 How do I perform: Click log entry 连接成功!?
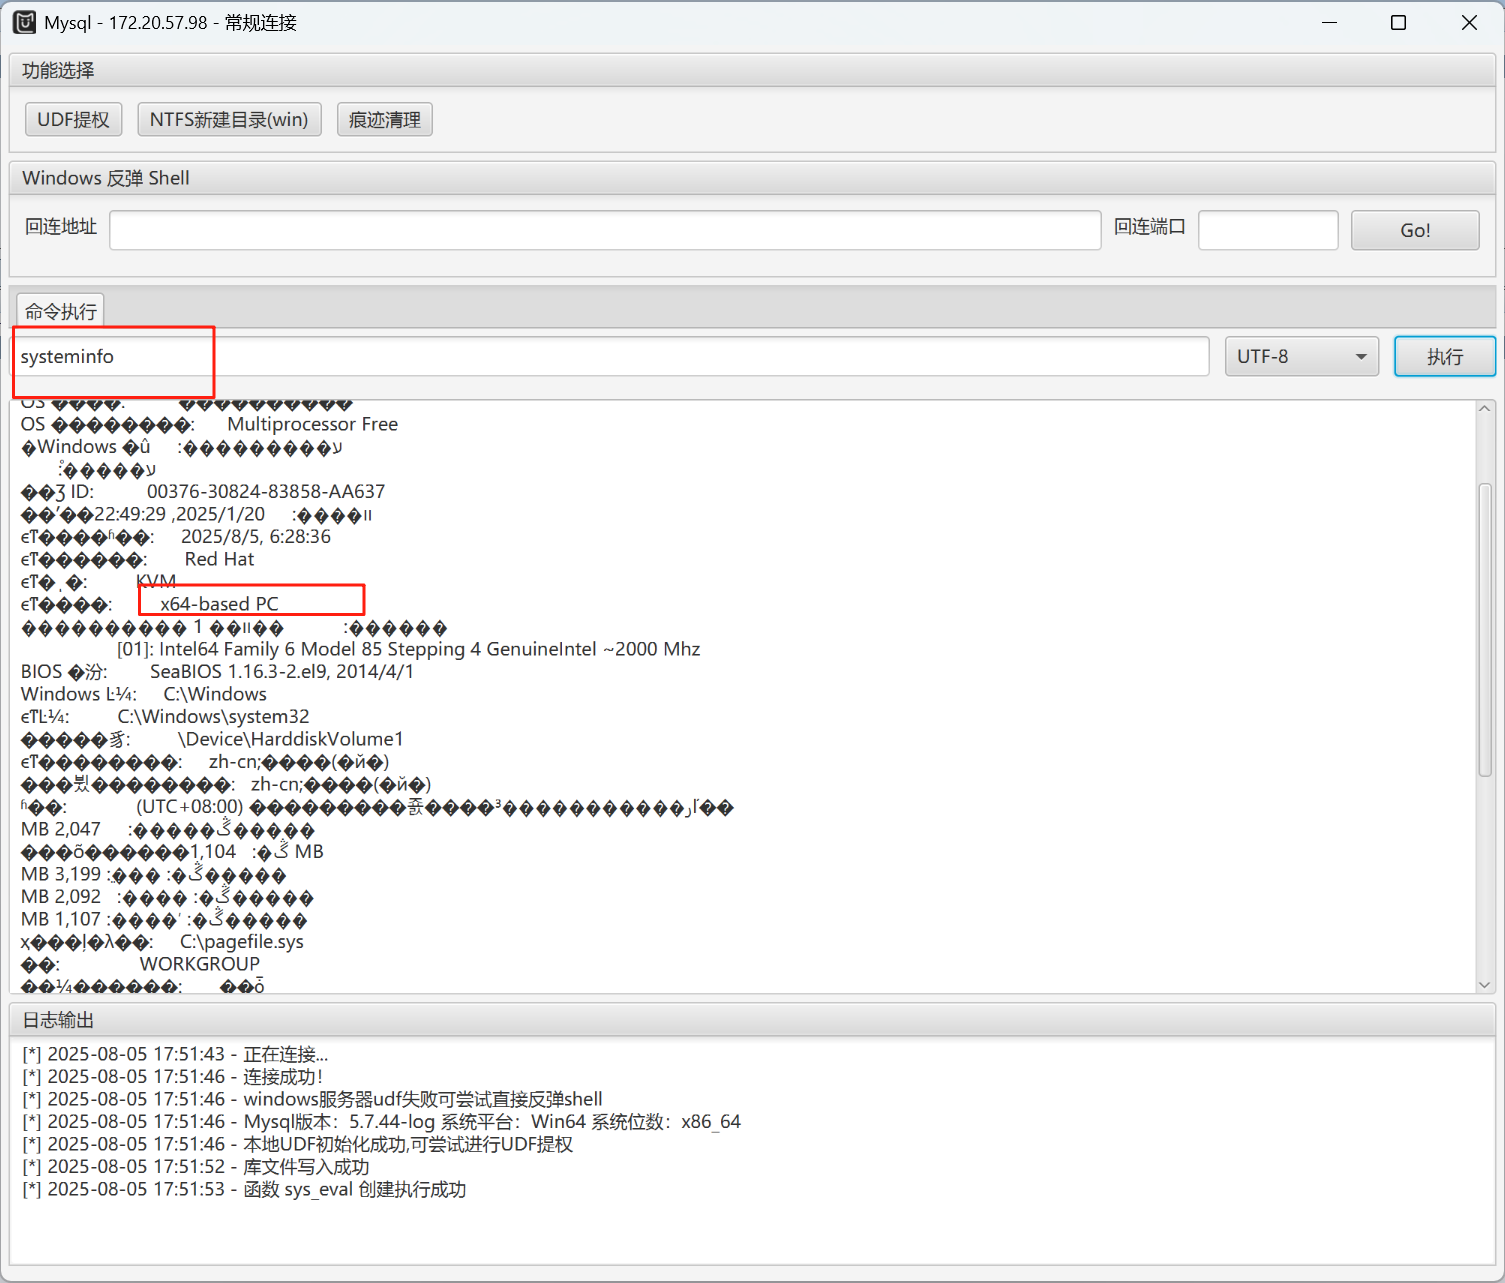click(x=173, y=1077)
